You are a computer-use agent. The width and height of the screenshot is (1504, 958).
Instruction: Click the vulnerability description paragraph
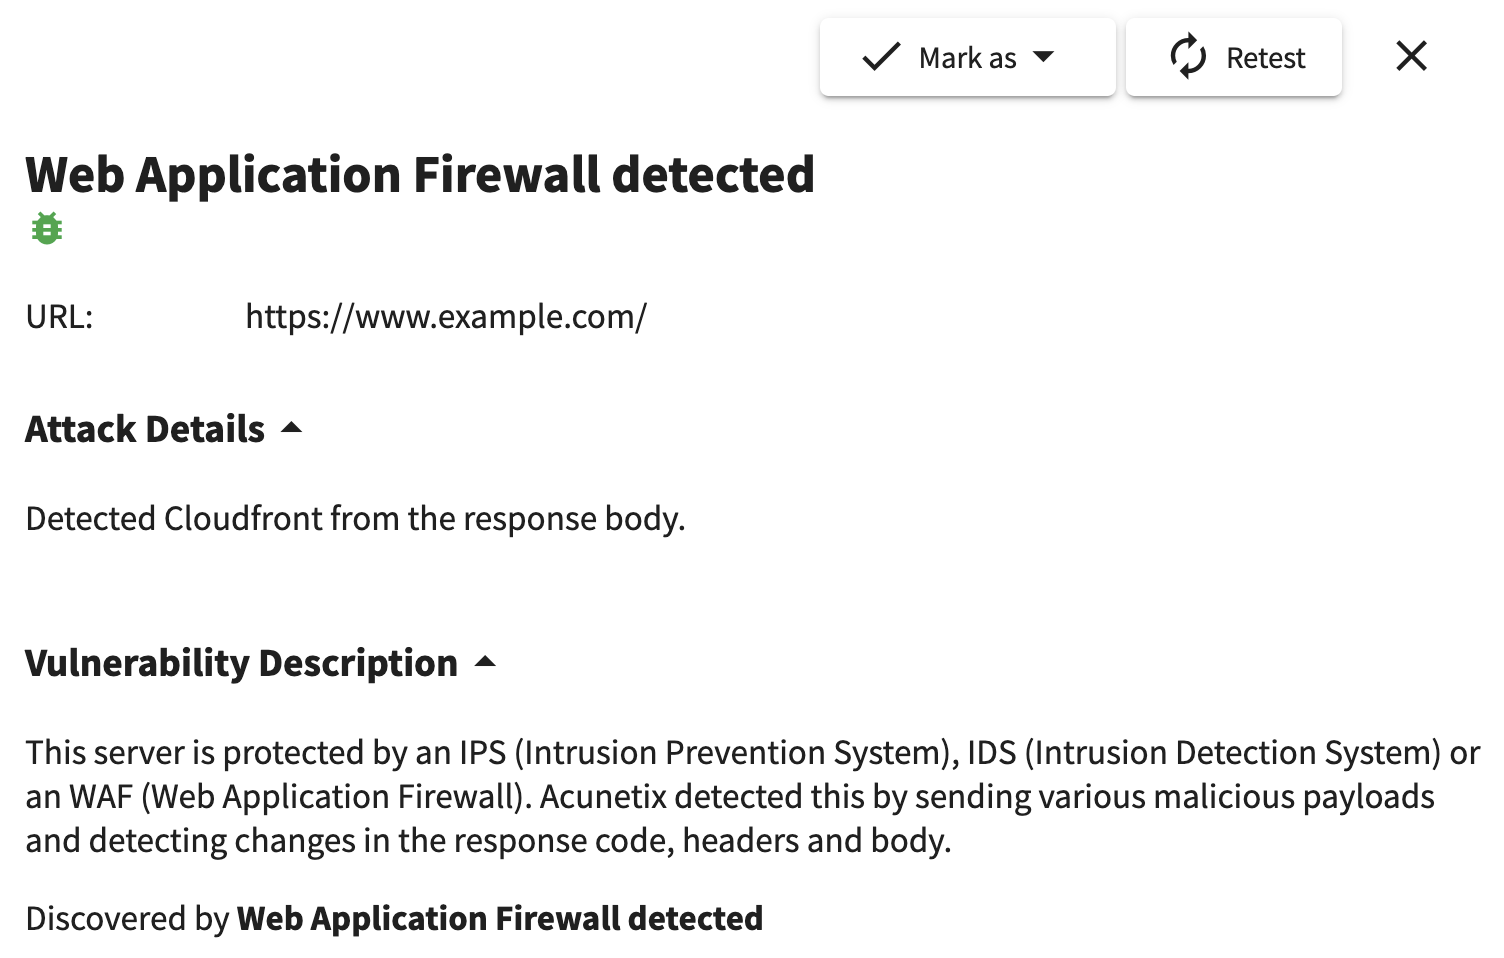click(752, 796)
